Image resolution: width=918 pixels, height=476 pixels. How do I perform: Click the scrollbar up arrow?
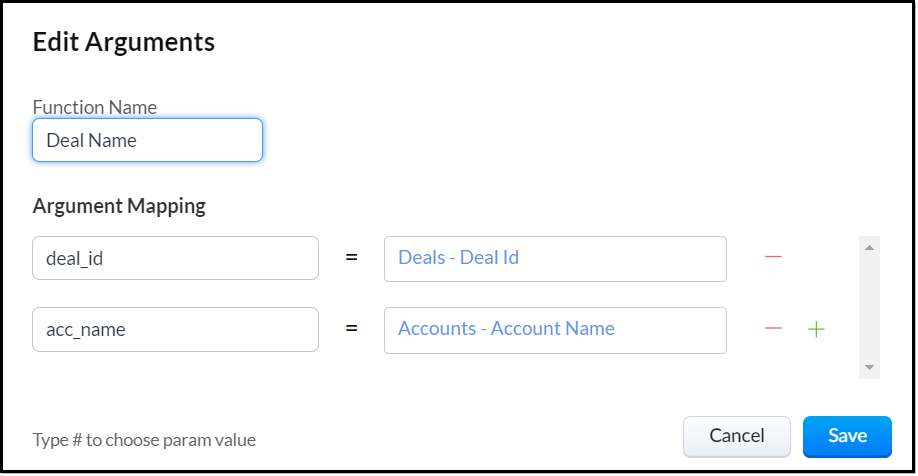(x=869, y=247)
